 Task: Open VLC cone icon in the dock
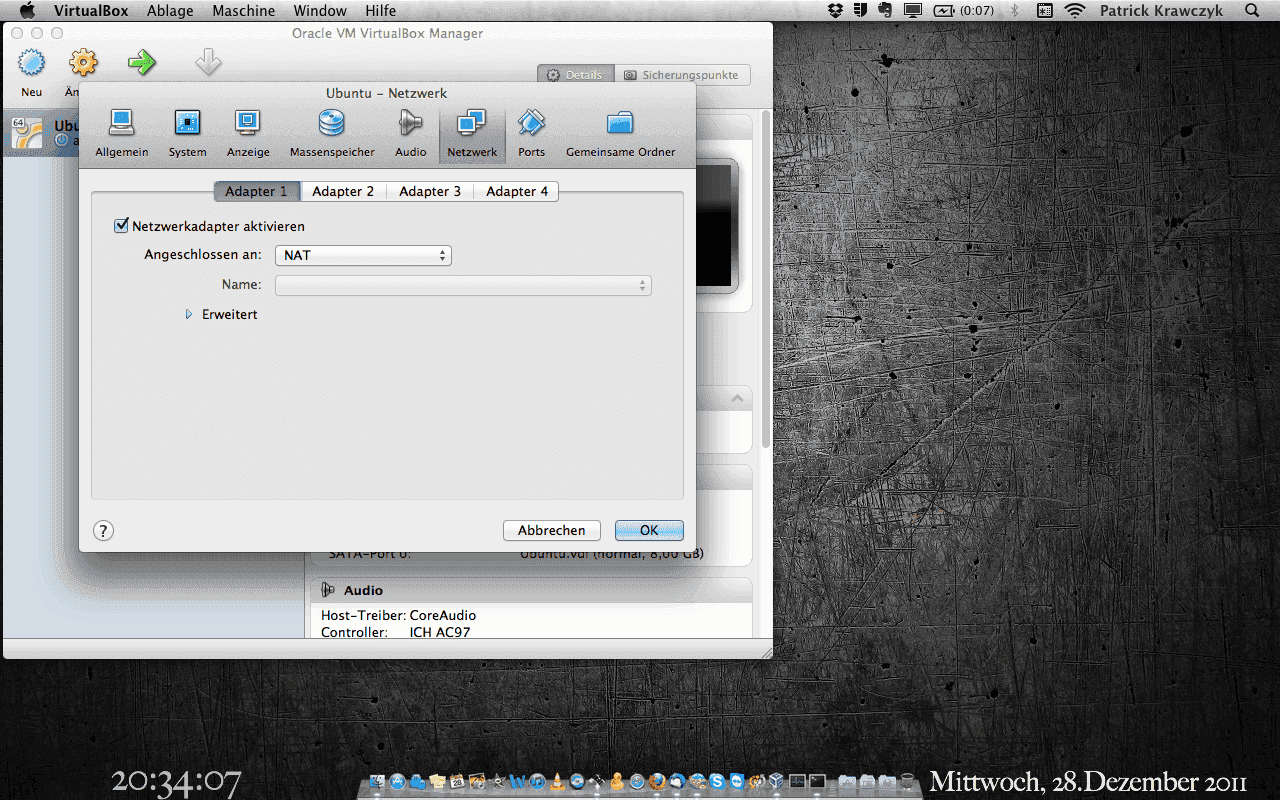point(557,782)
